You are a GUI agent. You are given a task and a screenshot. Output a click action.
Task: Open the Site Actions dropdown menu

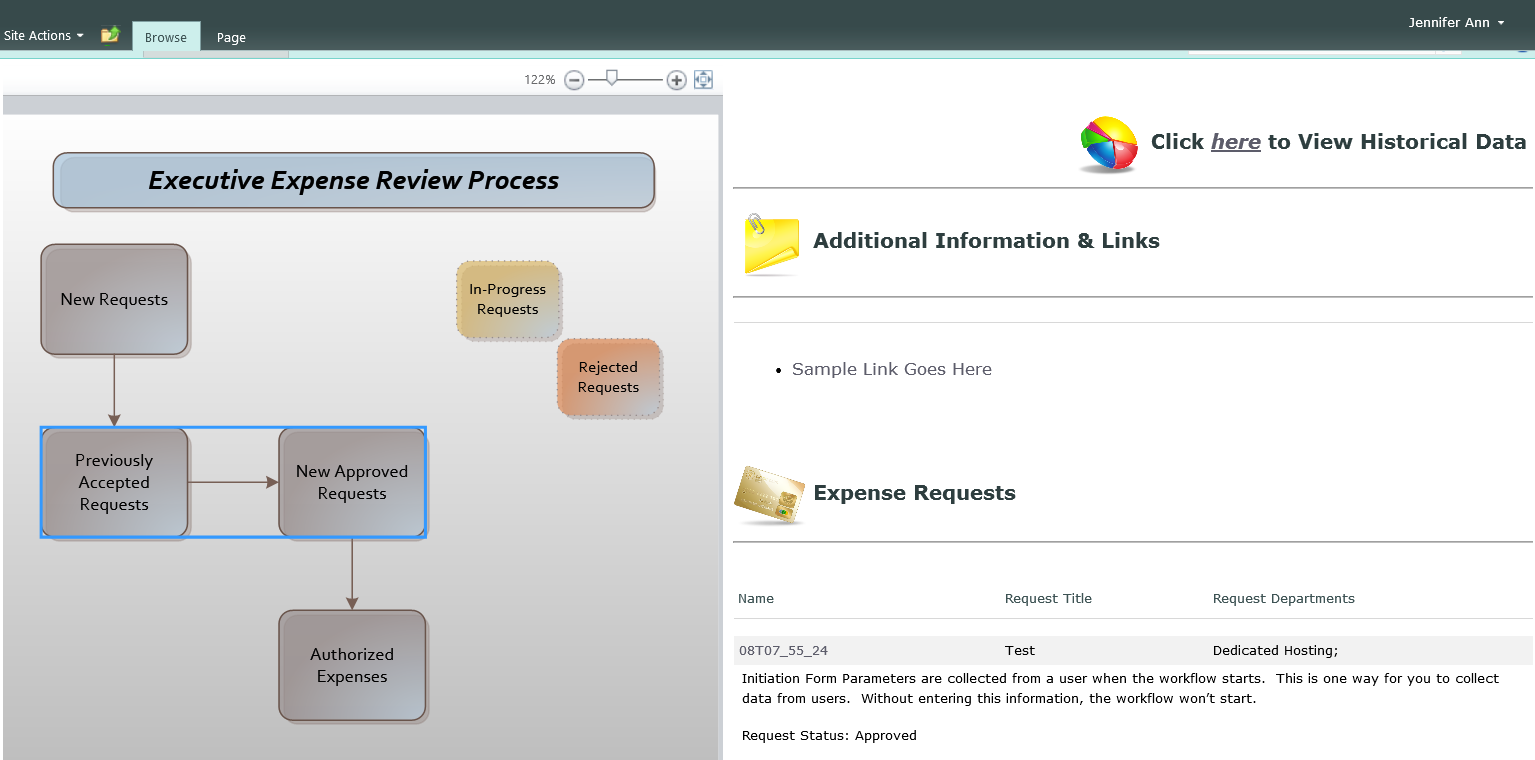43,35
